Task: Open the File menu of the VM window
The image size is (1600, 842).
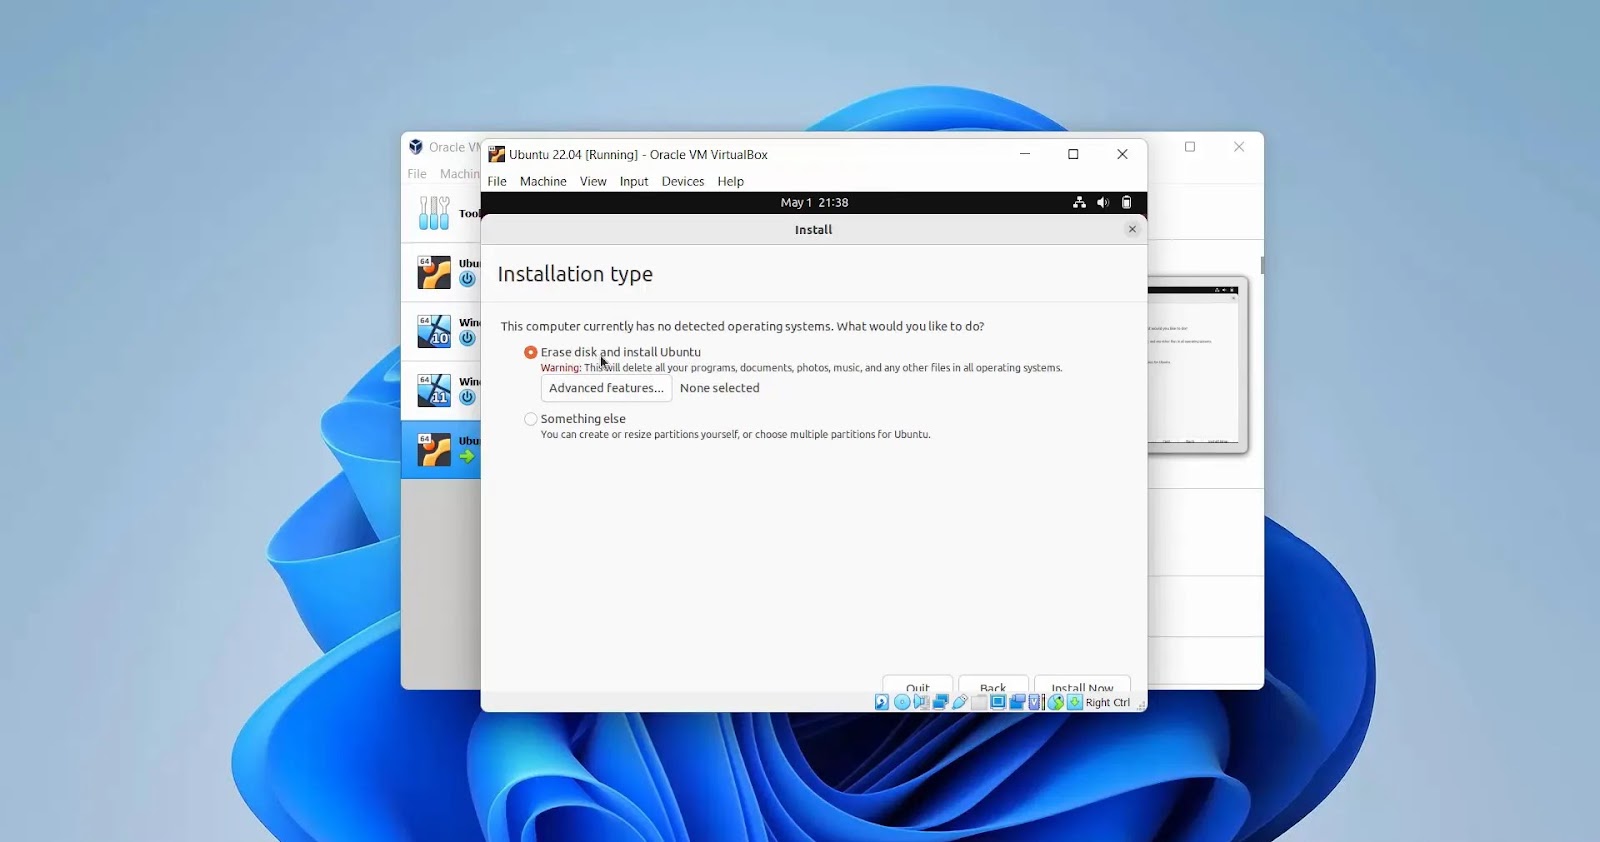Action: [x=497, y=181]
